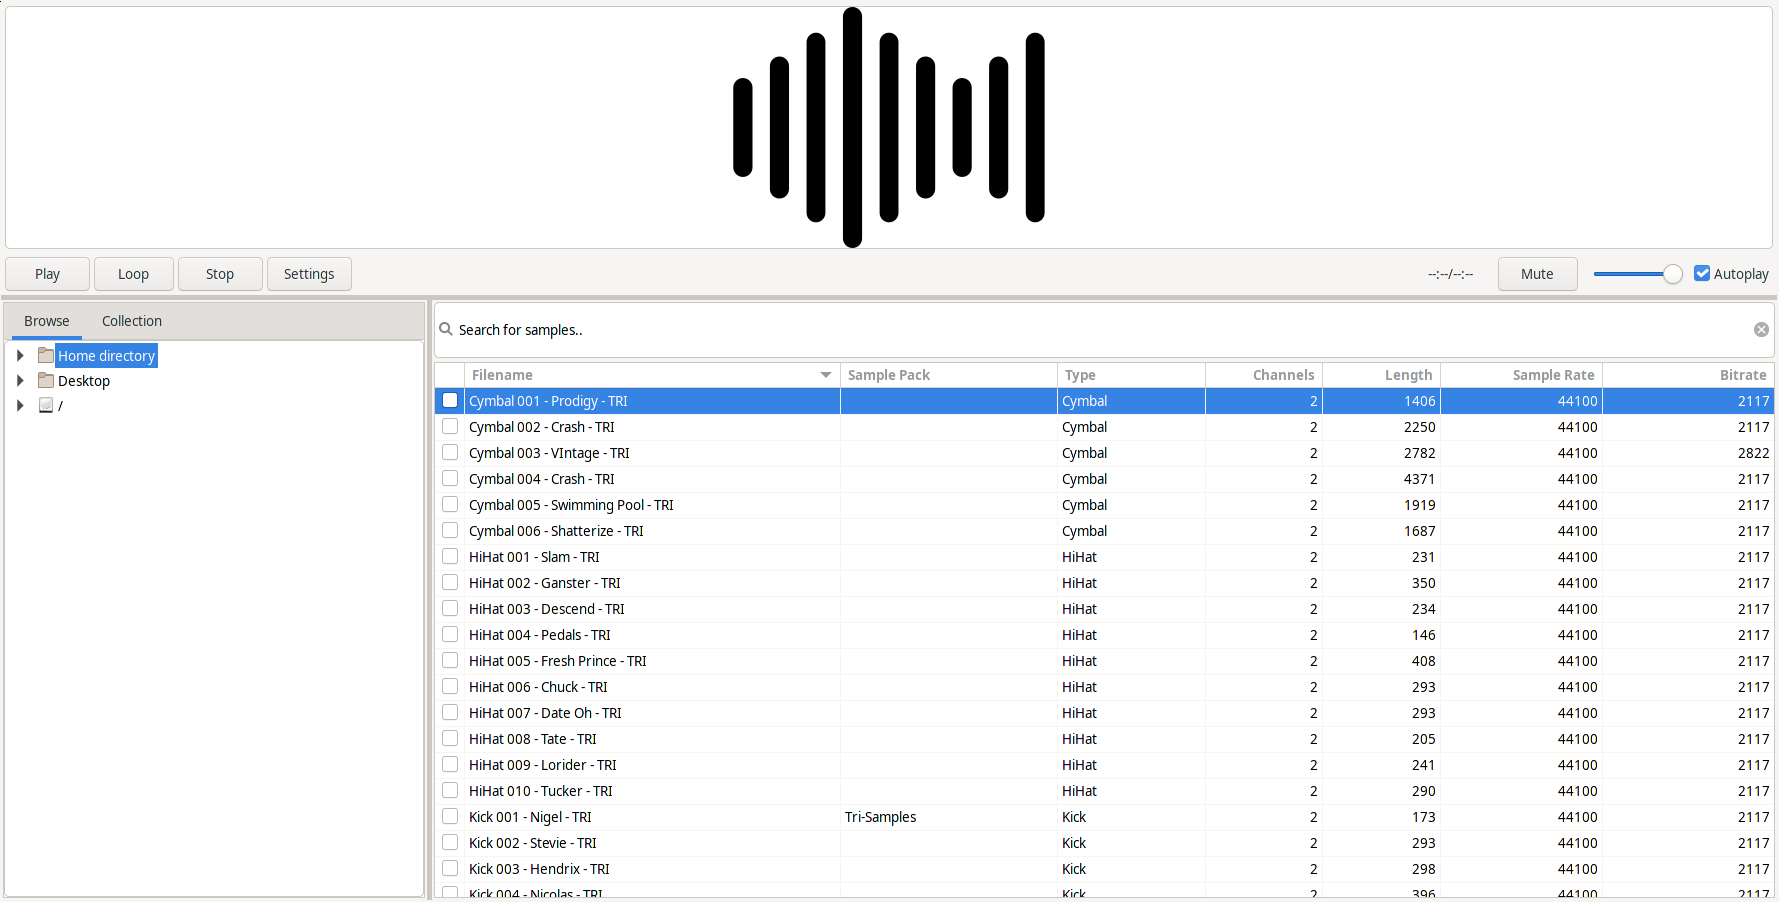Expand the Desktop folder in the tree
The image size is (1779, 902).
[x=20, y=380]
